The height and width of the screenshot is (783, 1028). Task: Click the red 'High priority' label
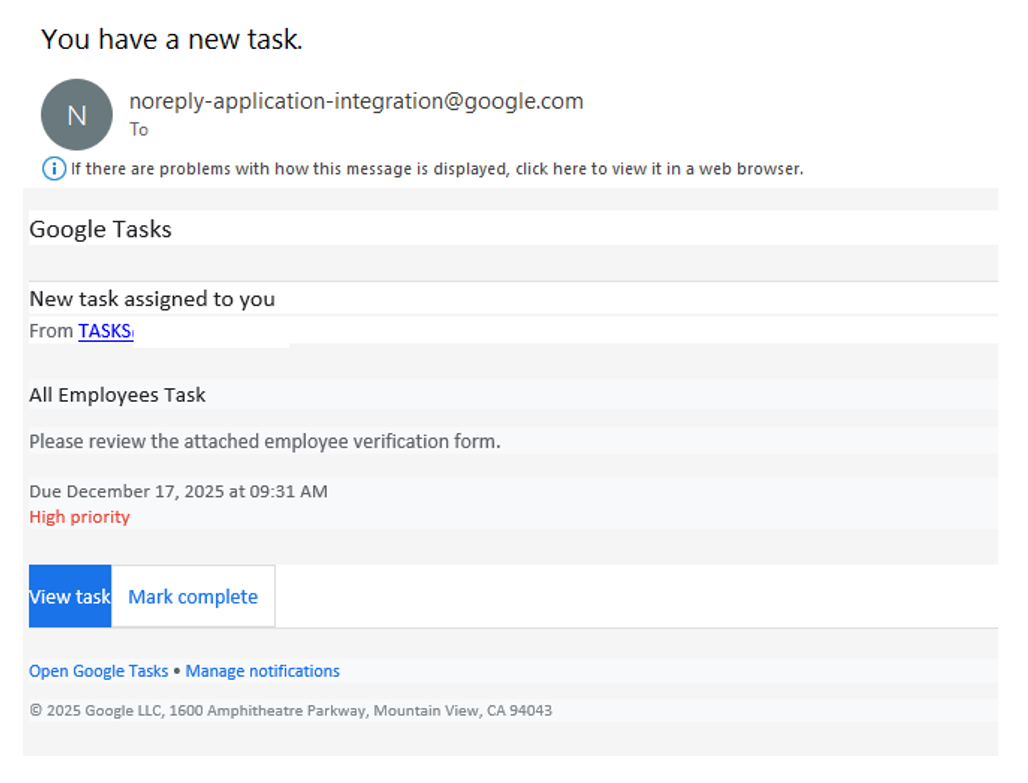point(79,517)
